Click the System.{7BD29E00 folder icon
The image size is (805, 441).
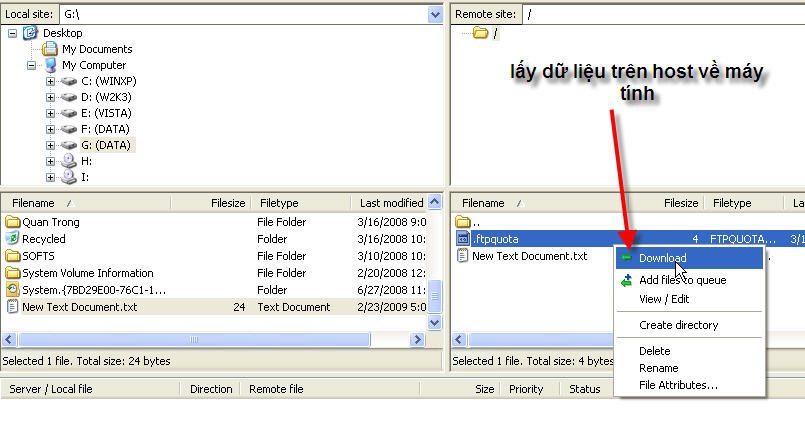[12, 290]
